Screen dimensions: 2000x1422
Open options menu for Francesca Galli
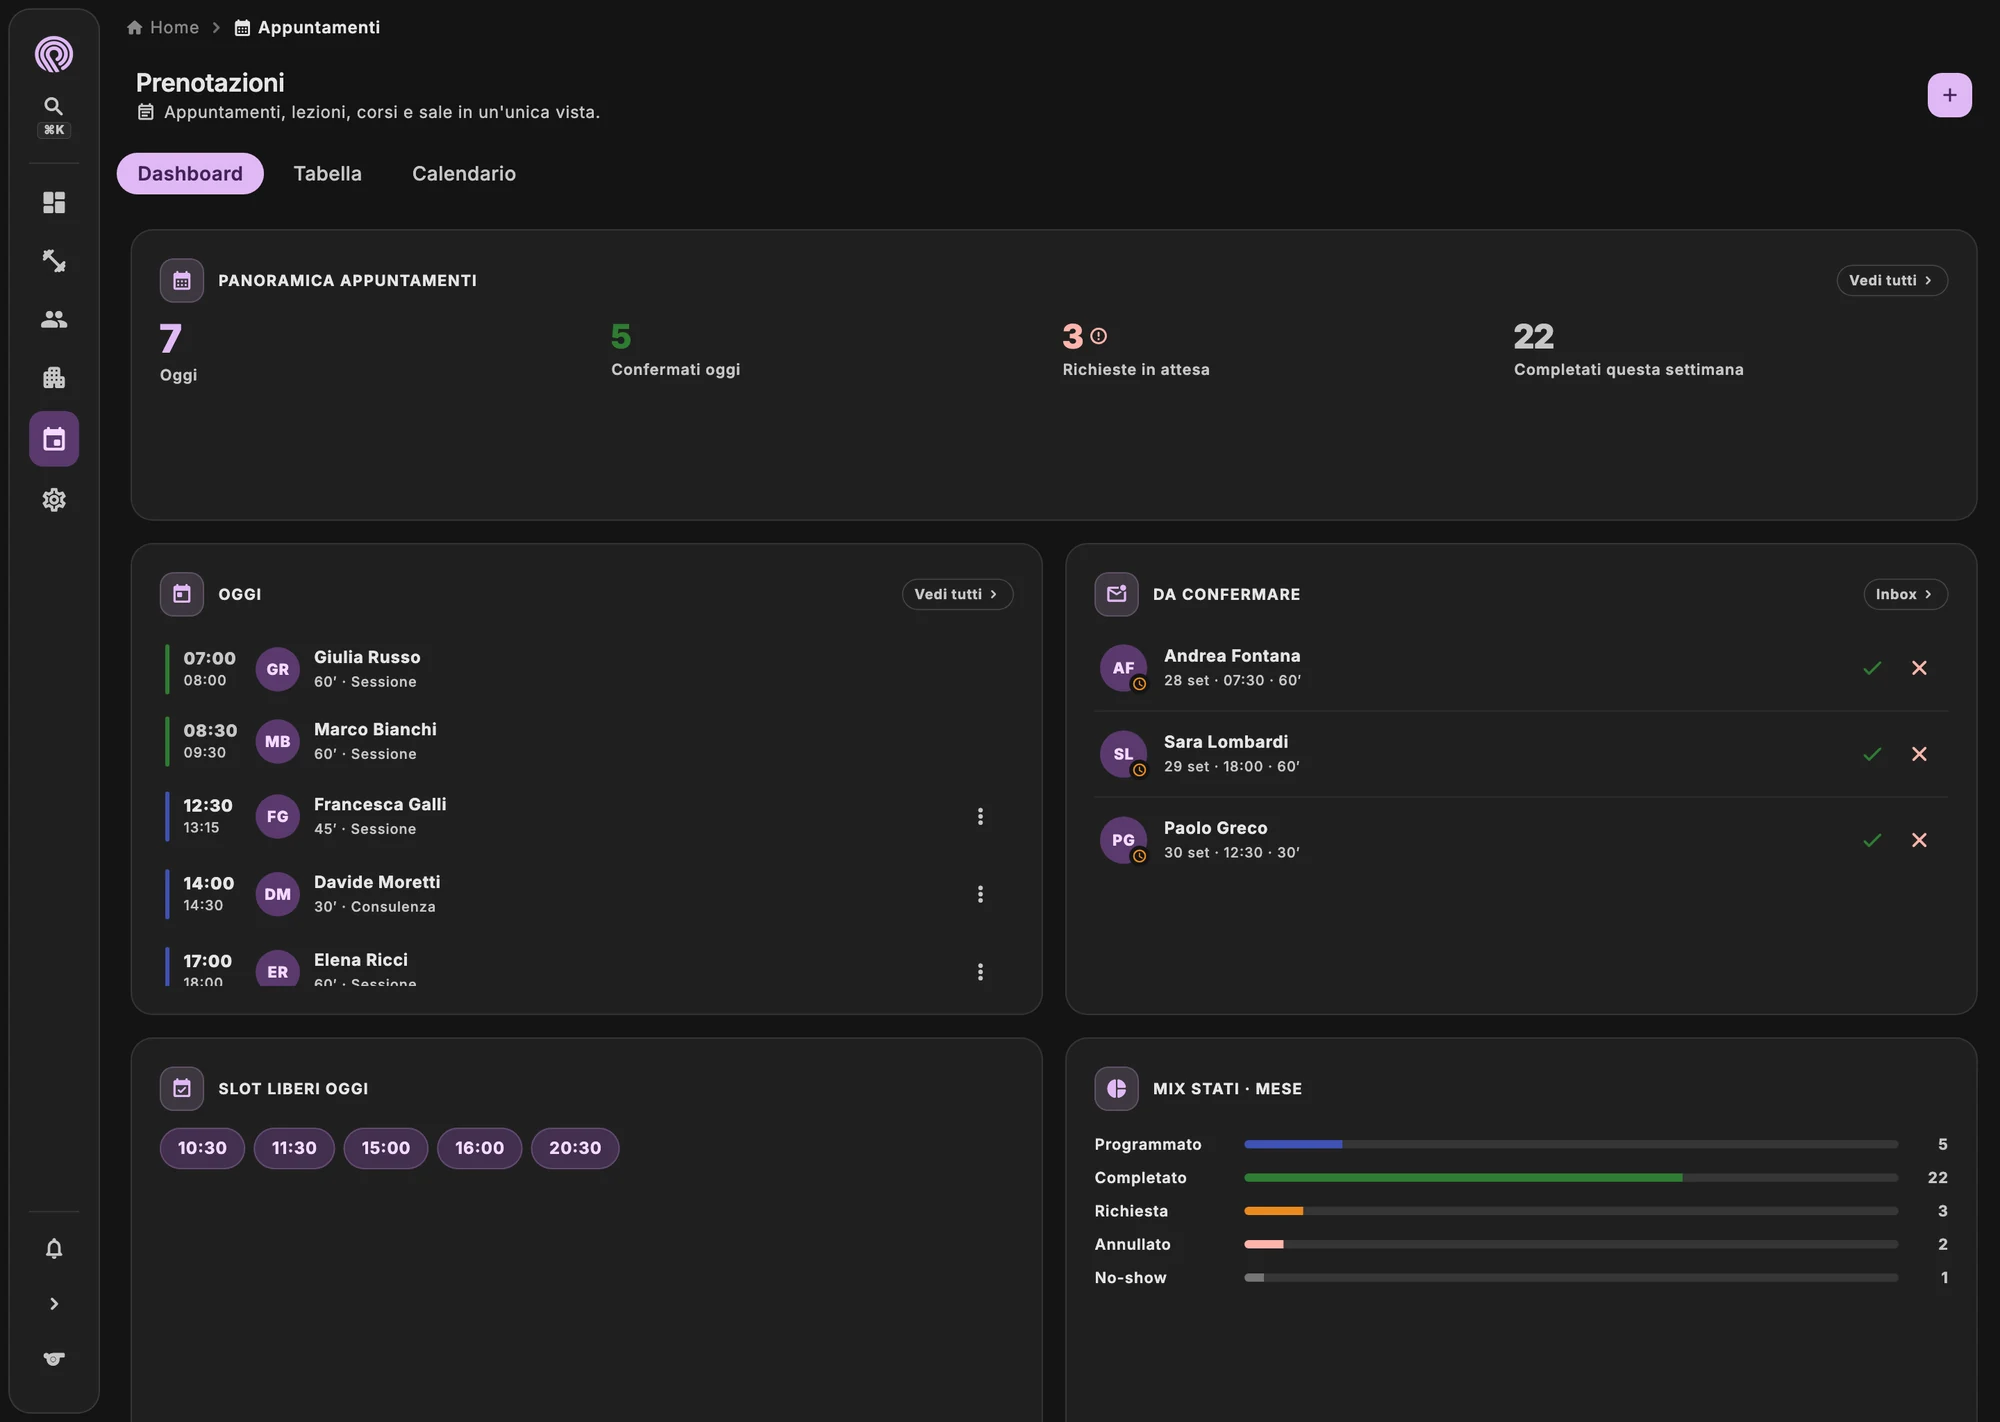point(980,817)
